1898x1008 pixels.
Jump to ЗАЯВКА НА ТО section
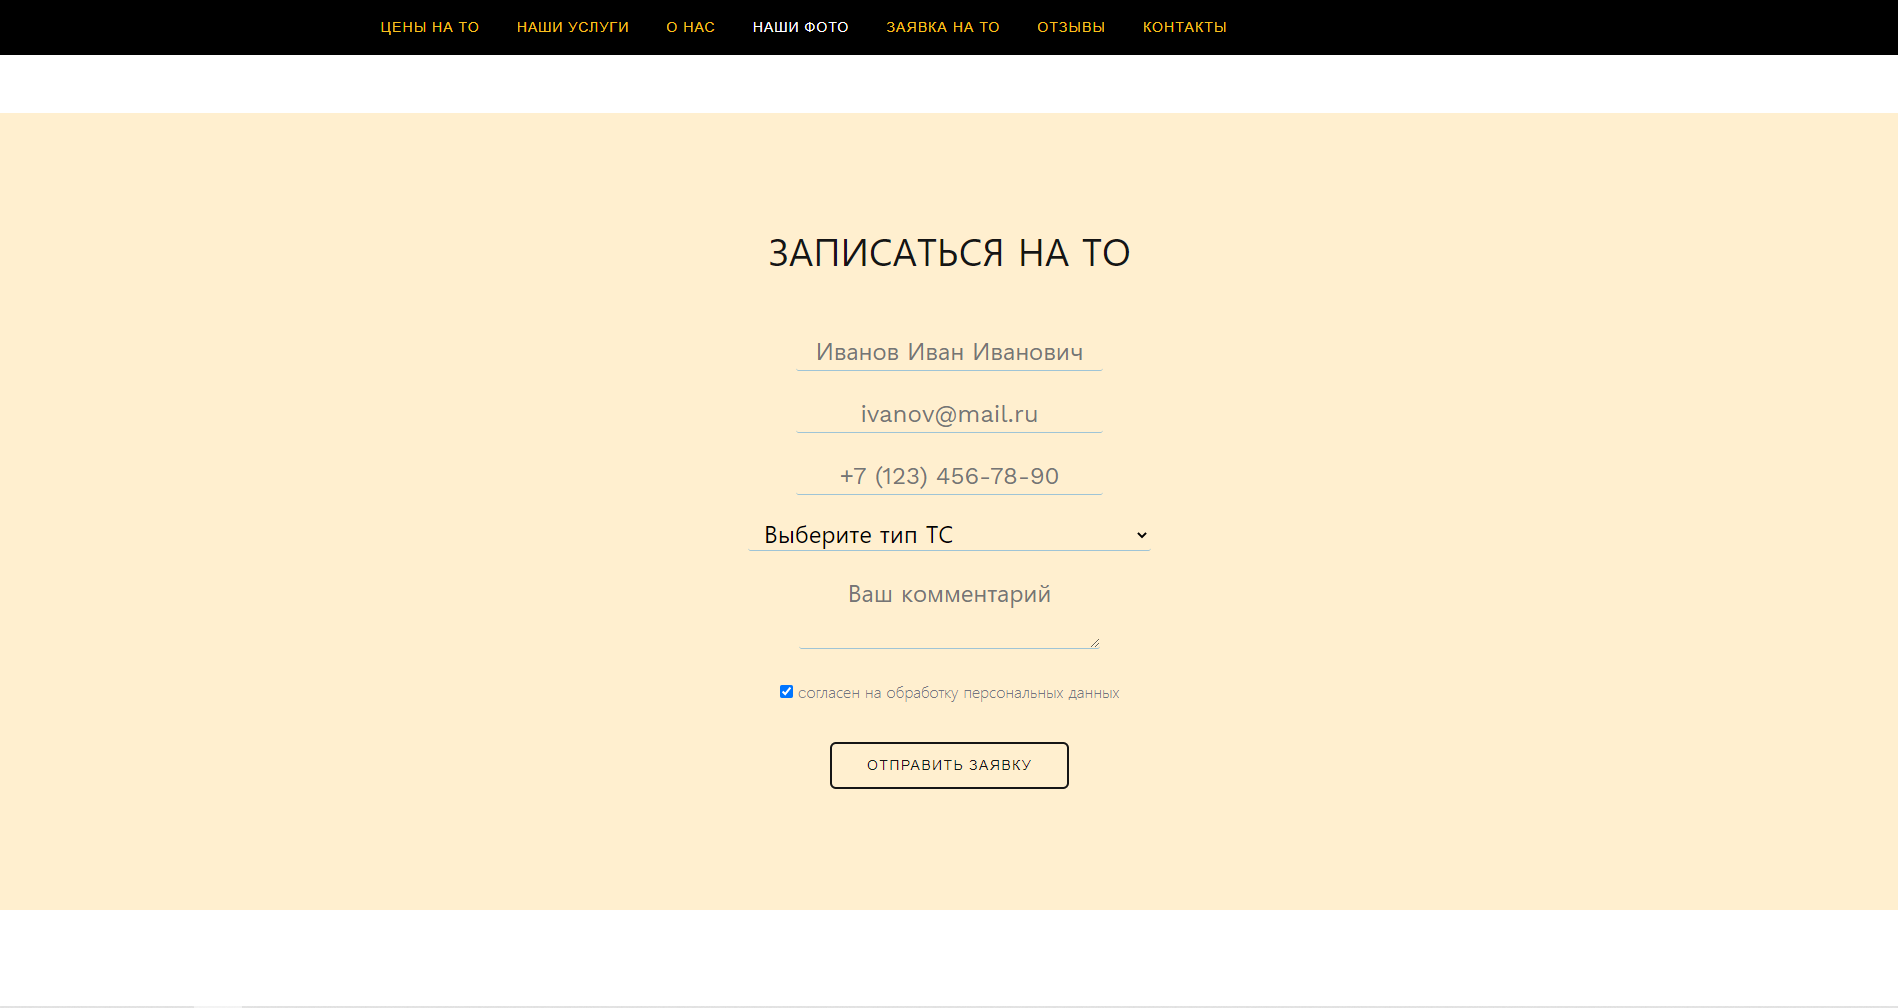click(x=942, y=27)
